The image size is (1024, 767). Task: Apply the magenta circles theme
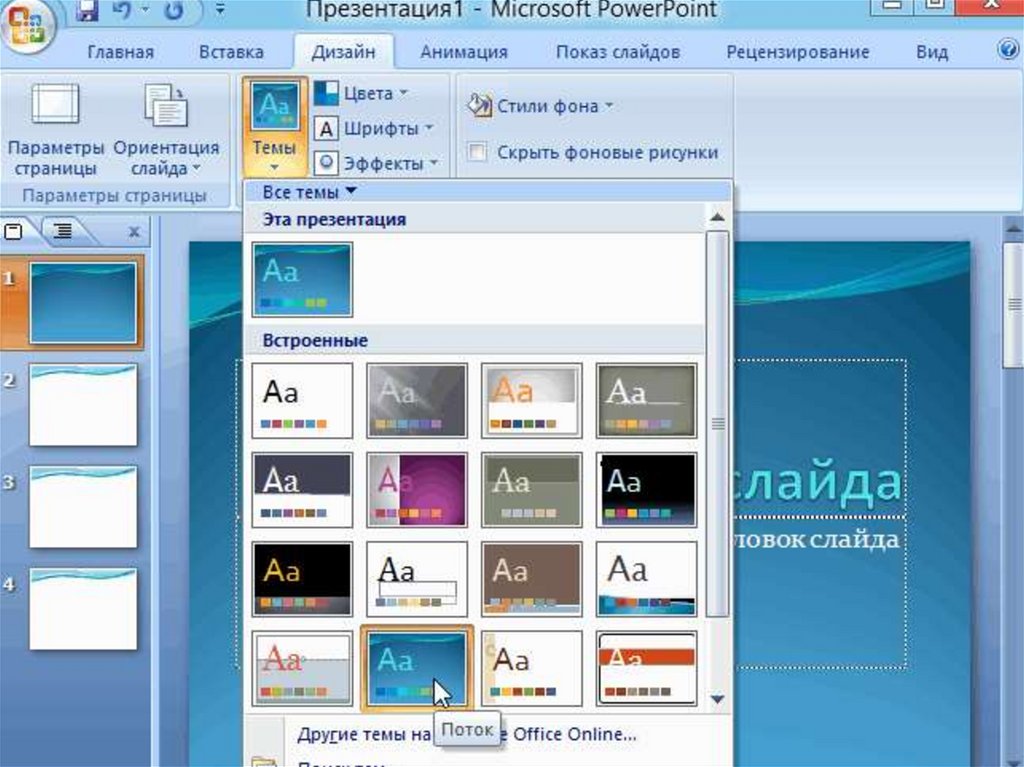(x=417, y=489)
